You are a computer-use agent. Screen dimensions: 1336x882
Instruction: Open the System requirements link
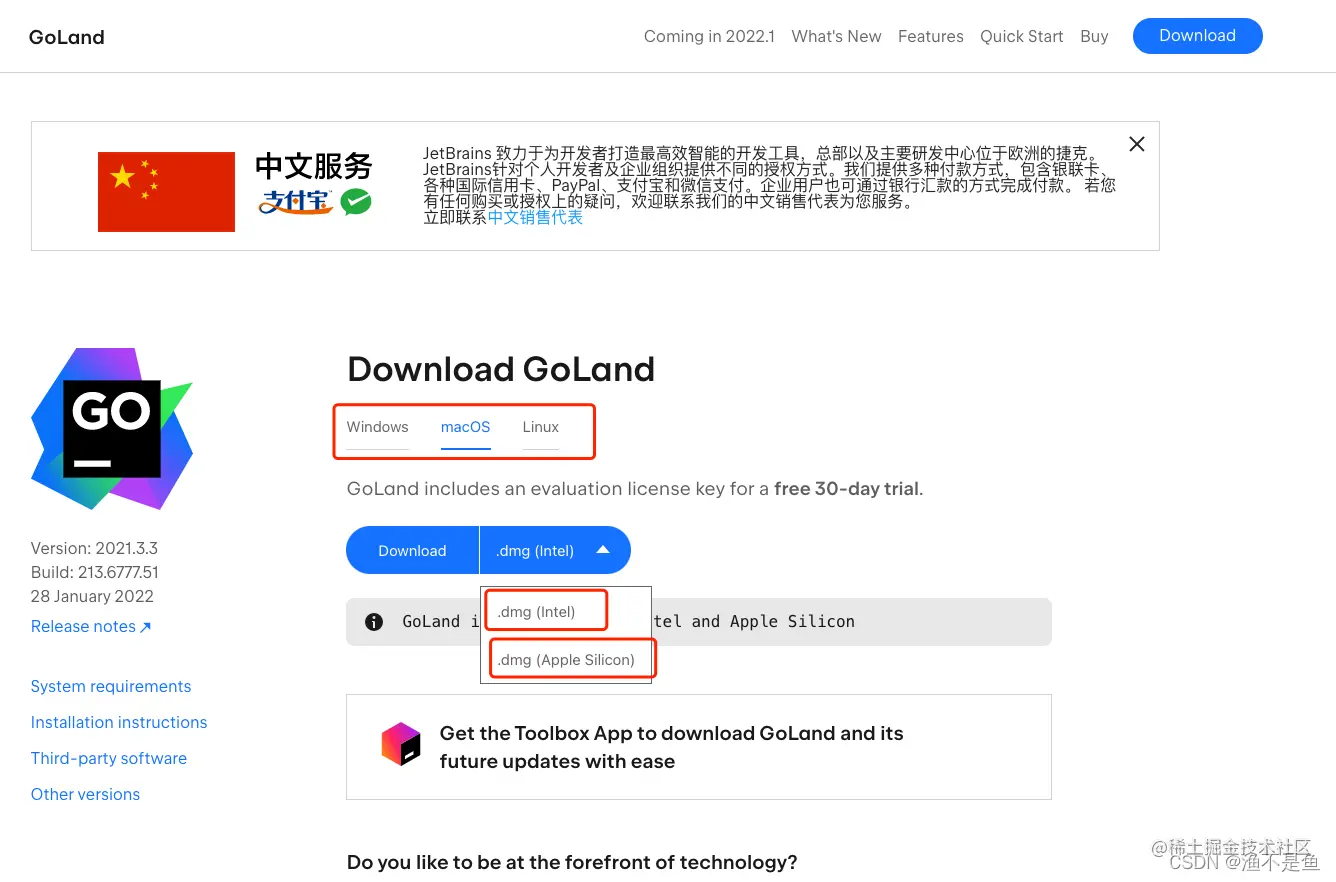(x=110, y=686)
